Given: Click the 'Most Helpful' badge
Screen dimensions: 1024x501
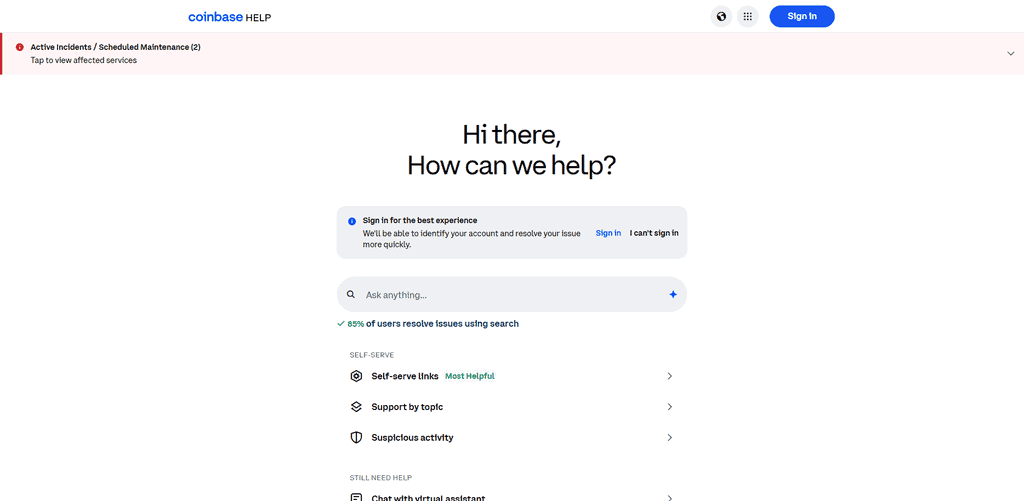Looking at the screenshot, I should point(470,376).
